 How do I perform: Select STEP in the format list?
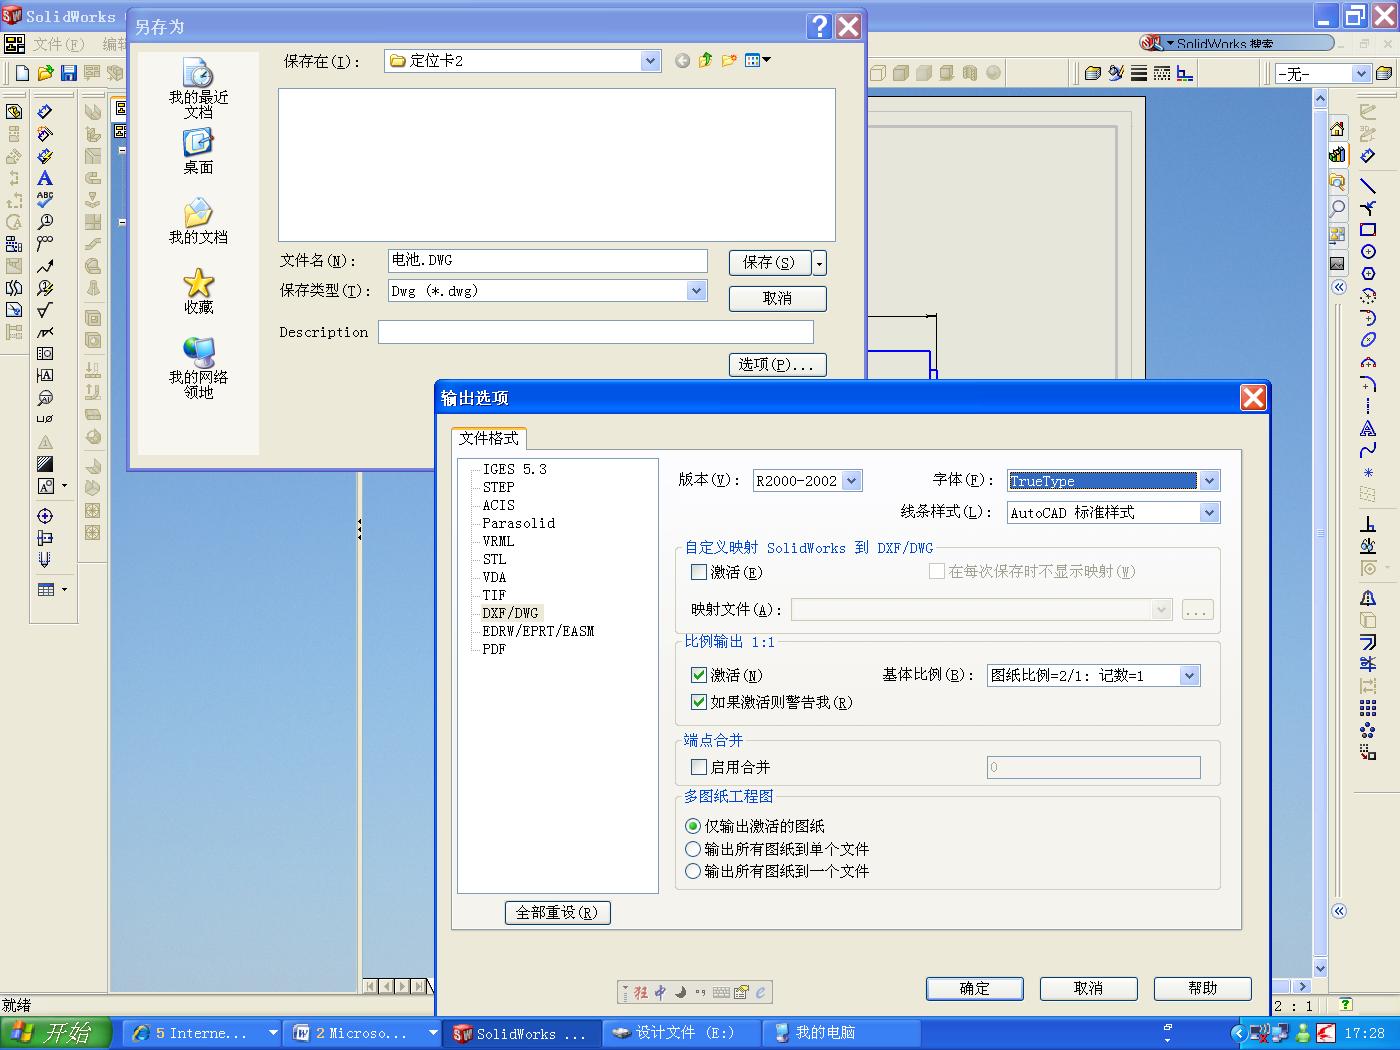point(498,487)
